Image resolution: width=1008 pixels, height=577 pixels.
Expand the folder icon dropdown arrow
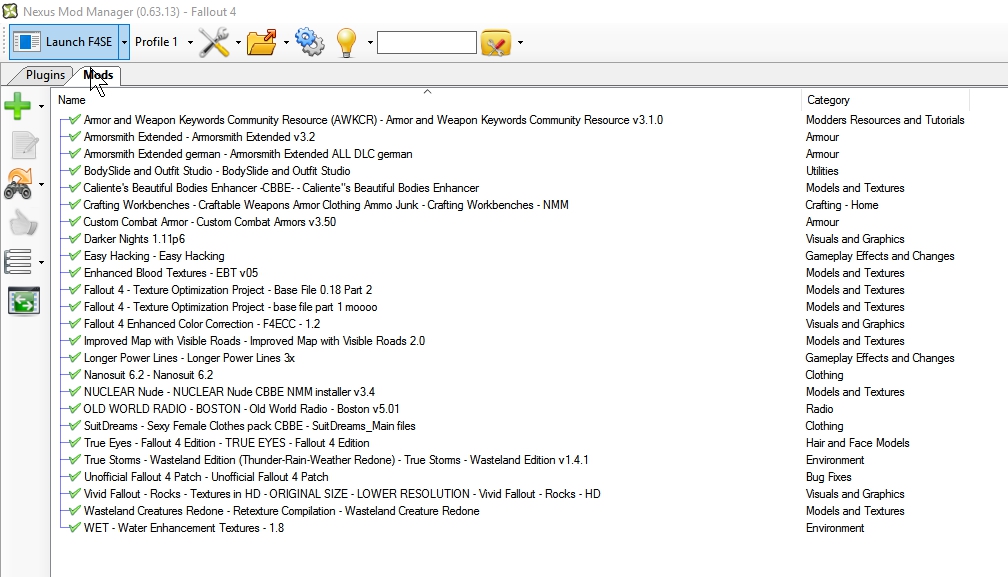(286, 42)
